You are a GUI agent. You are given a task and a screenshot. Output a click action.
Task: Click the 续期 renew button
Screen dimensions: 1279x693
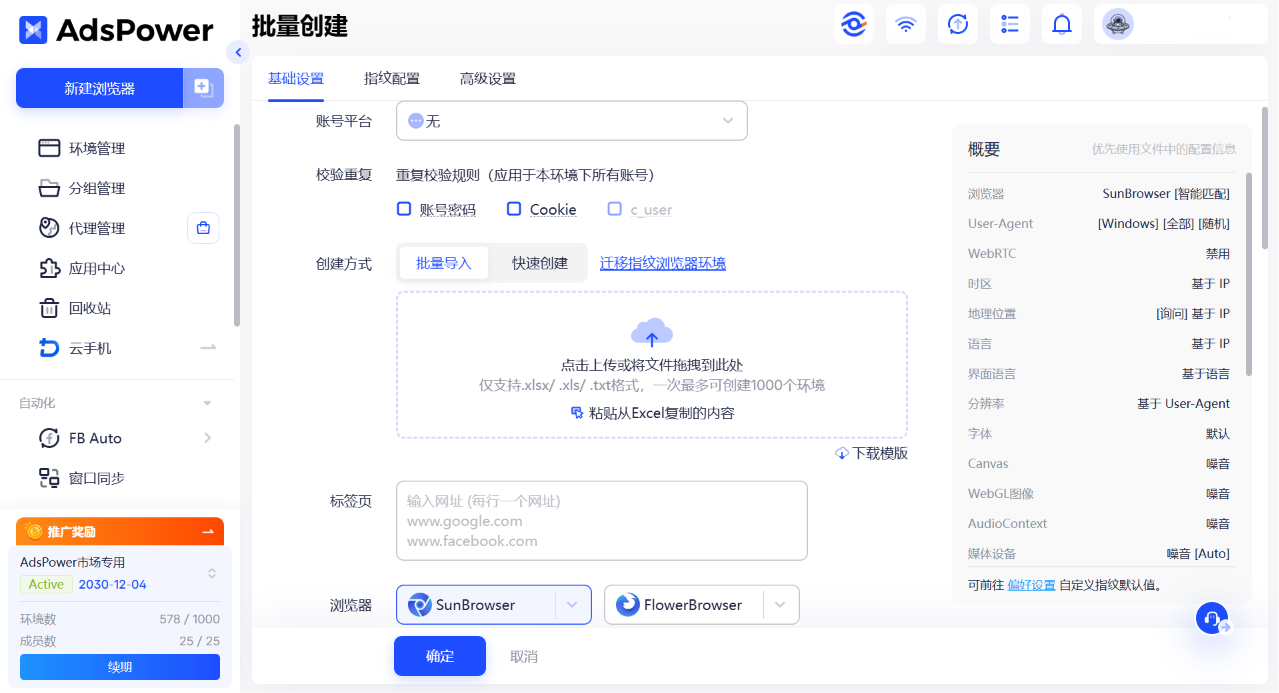coord(120,667)
